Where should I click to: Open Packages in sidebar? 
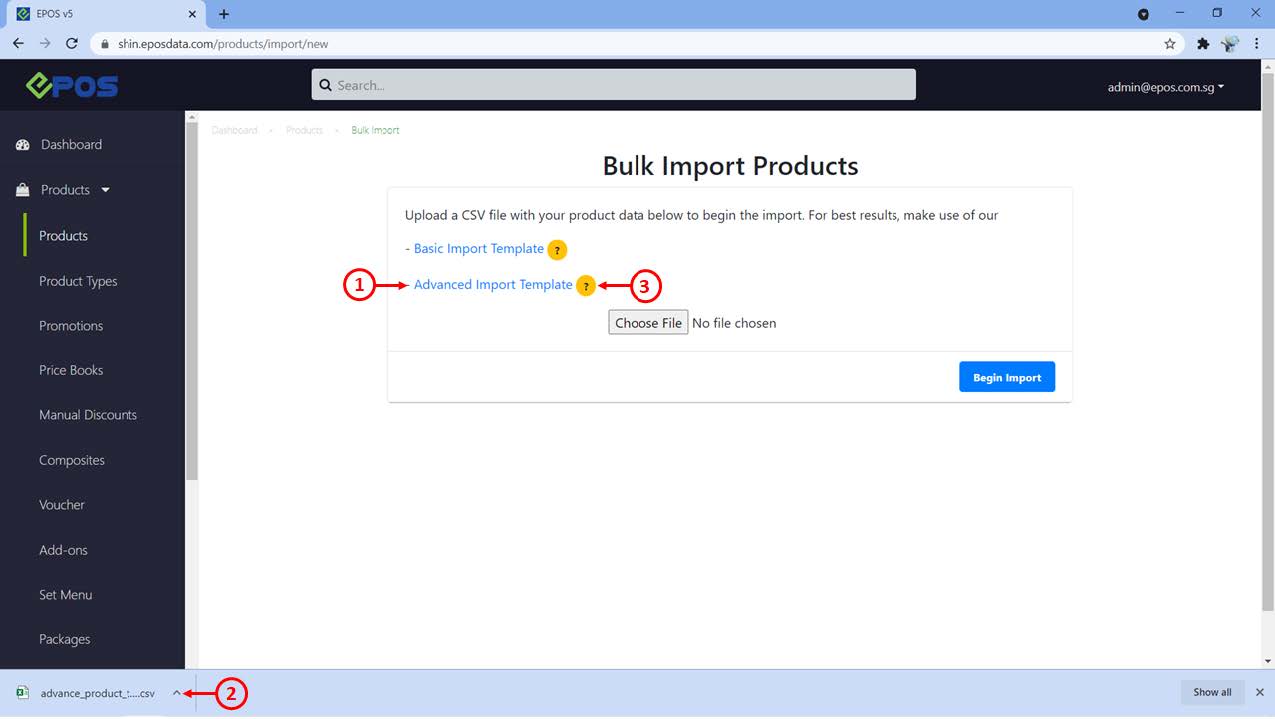[64, 639]
